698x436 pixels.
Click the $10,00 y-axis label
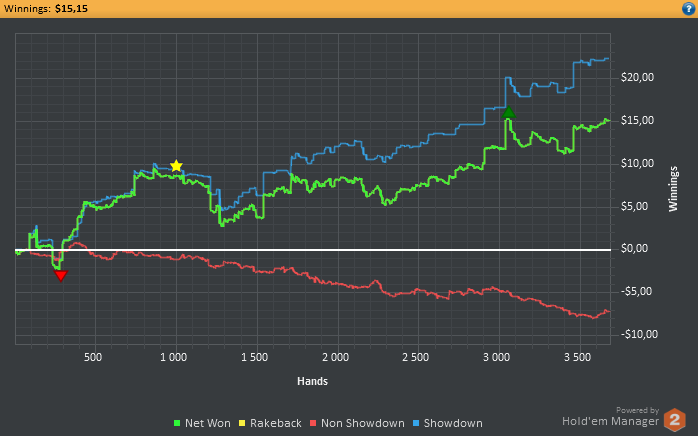click(x=637, y=163)
